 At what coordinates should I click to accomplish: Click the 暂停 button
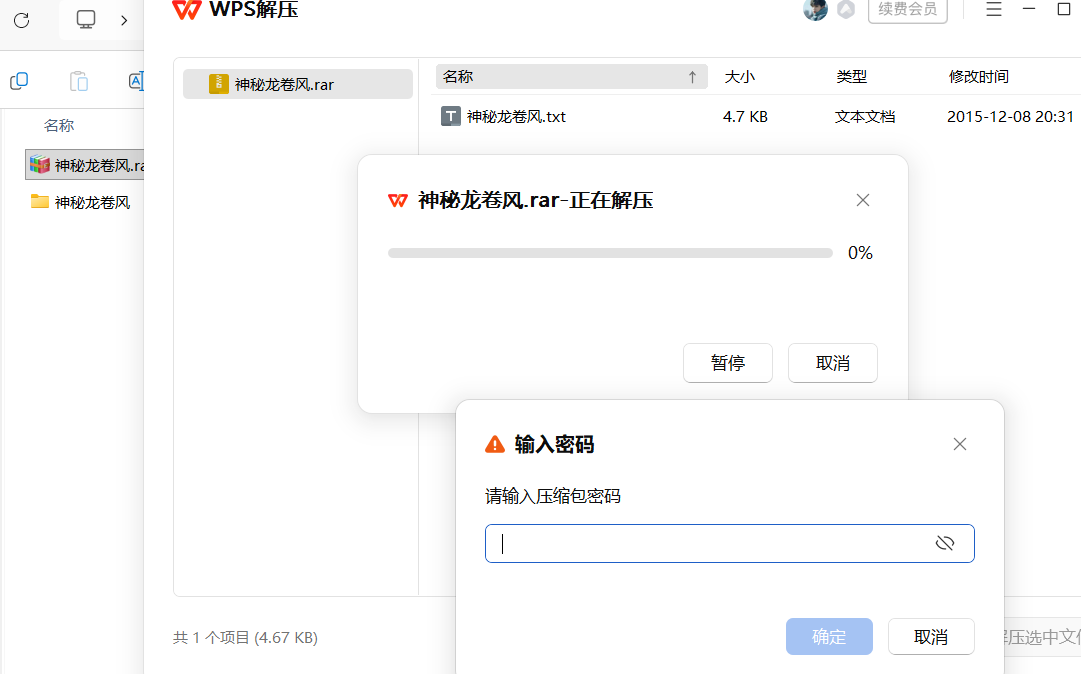727,362
